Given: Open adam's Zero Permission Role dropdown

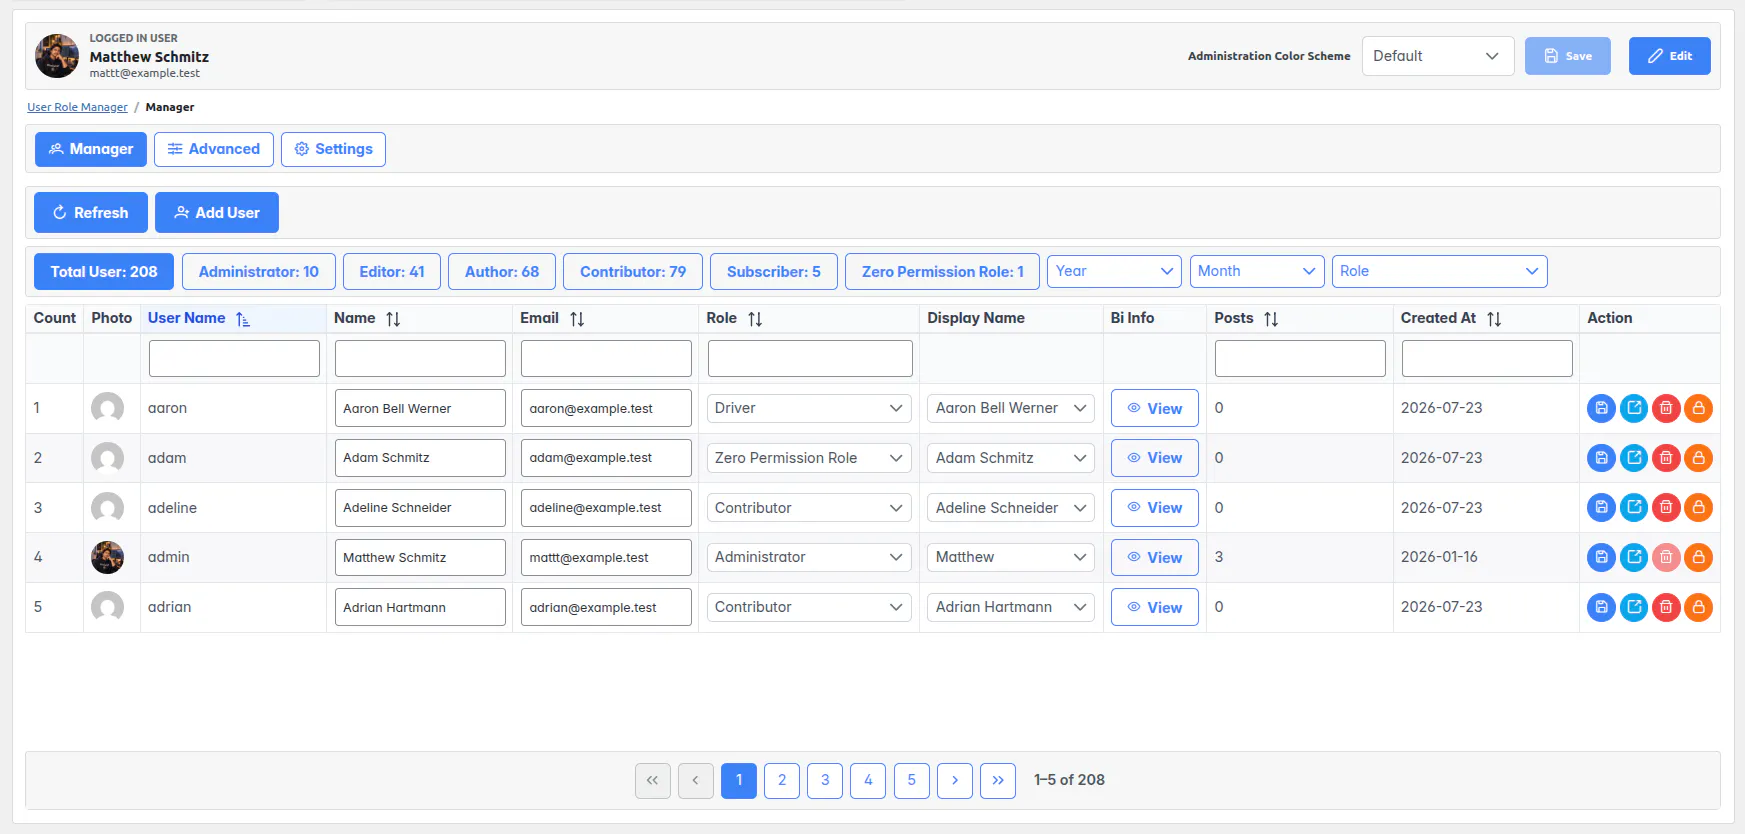Looking at the screenshot, I should pos(809,458).
